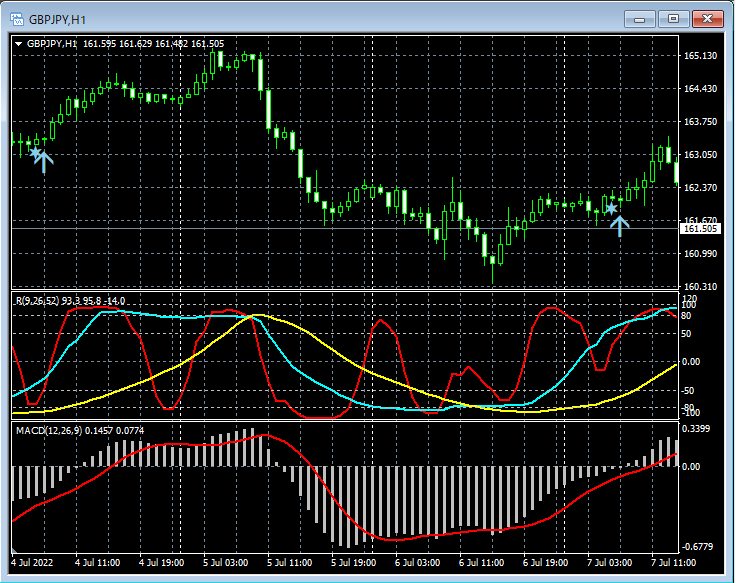Select the star marker near 7 Jul 03:00
Viewport: 736px width, 583px height.
point(610,208)
